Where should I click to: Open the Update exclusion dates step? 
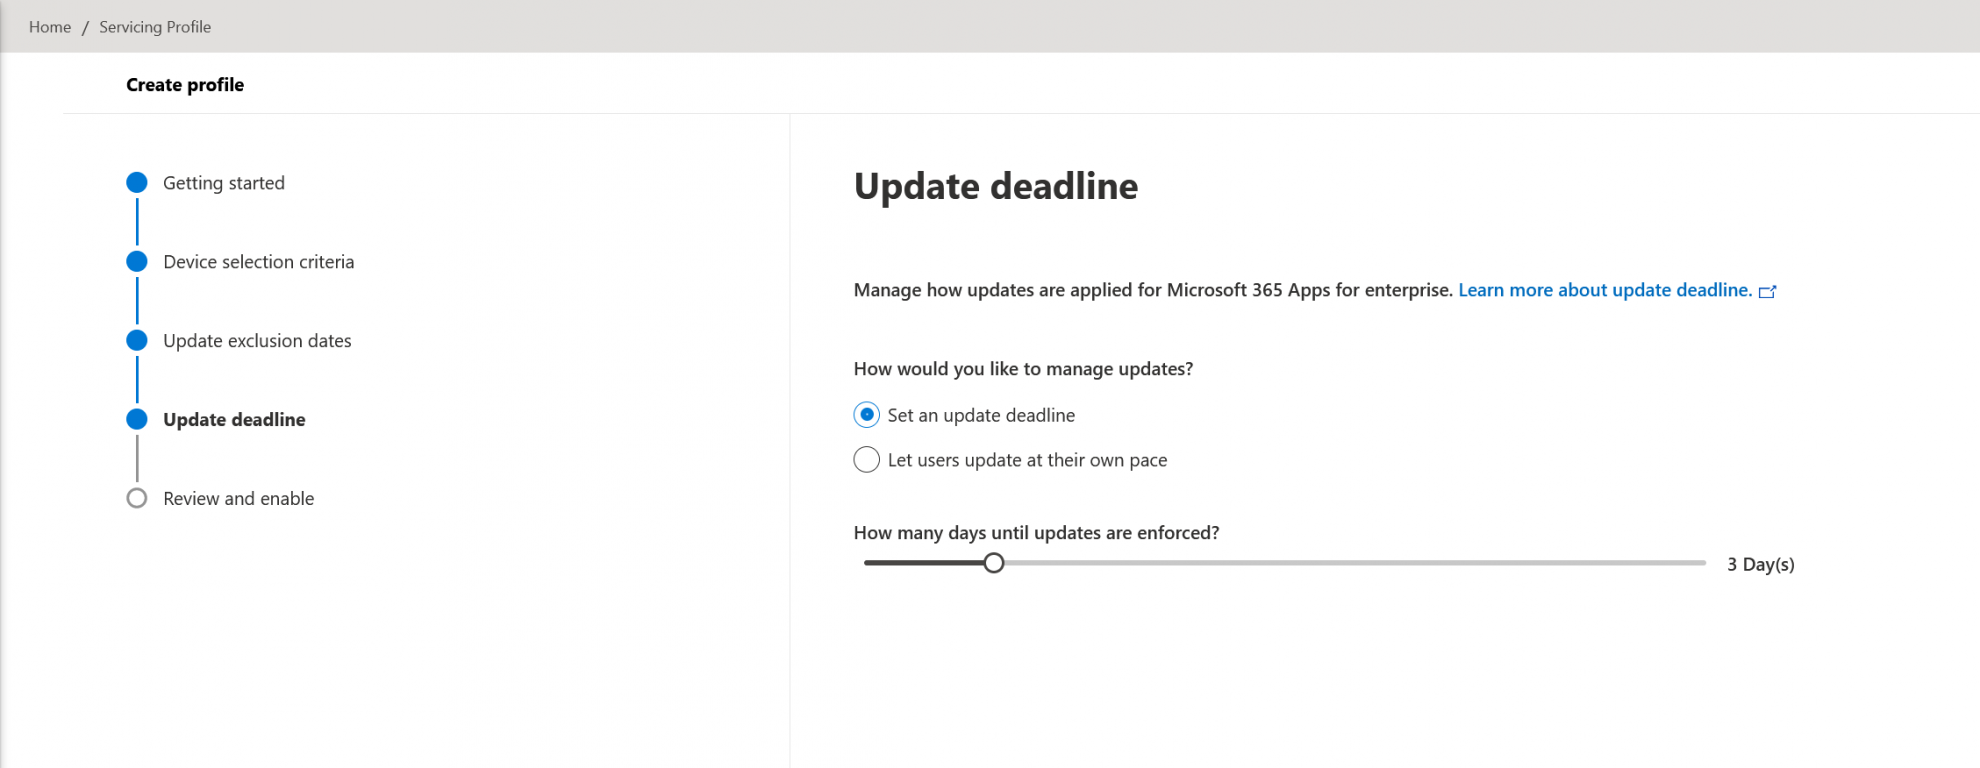tap(257, 340)
